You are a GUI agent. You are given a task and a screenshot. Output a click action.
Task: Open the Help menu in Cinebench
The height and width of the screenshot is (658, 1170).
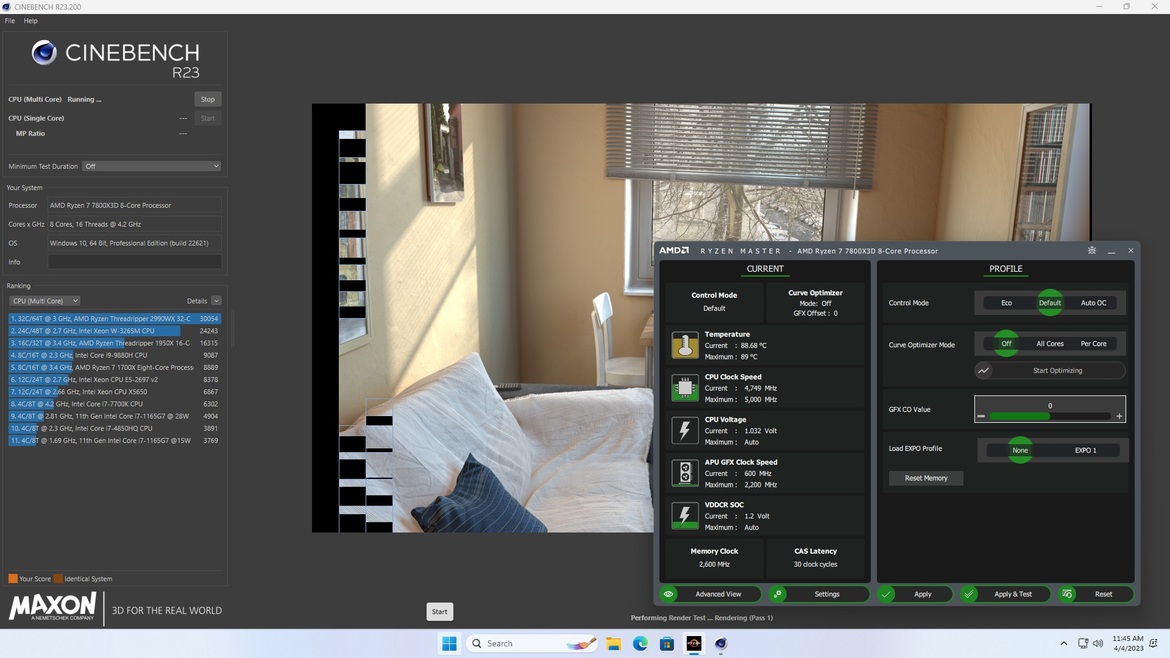click(31, 21)
